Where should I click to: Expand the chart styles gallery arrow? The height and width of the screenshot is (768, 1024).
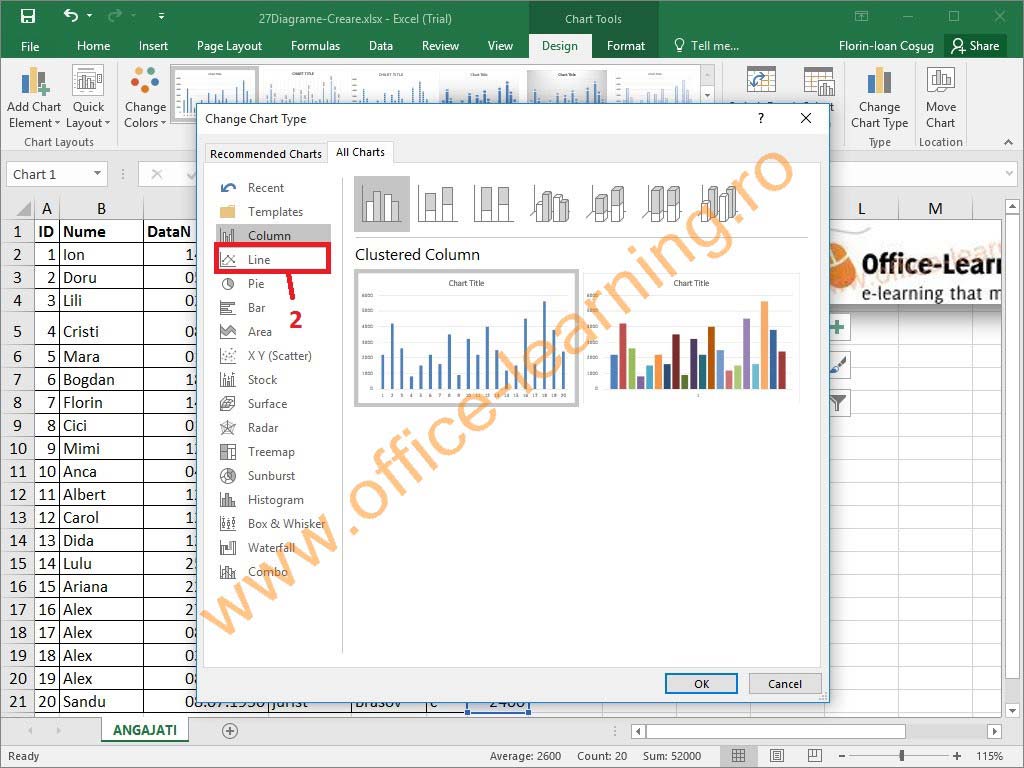click(707, 95)
